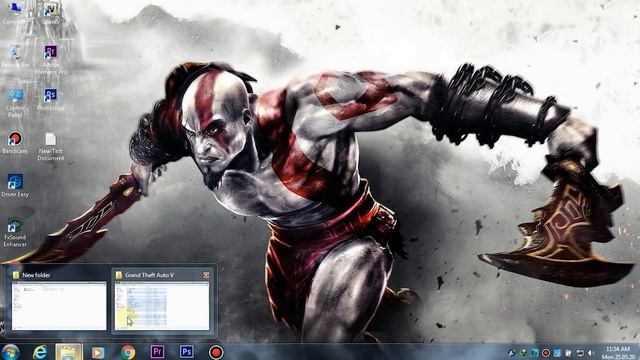Click the Windows Explorer taskbar button
This screenshot has height=360, width=640.
click(69, 352)
